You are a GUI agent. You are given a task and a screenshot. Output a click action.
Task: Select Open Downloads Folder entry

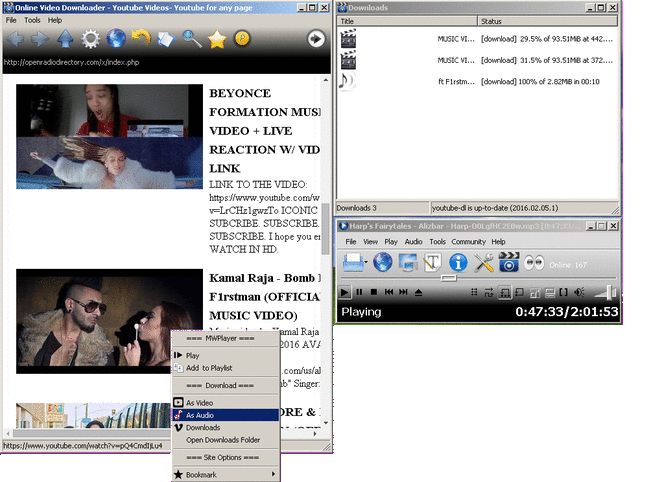[225, 440]
